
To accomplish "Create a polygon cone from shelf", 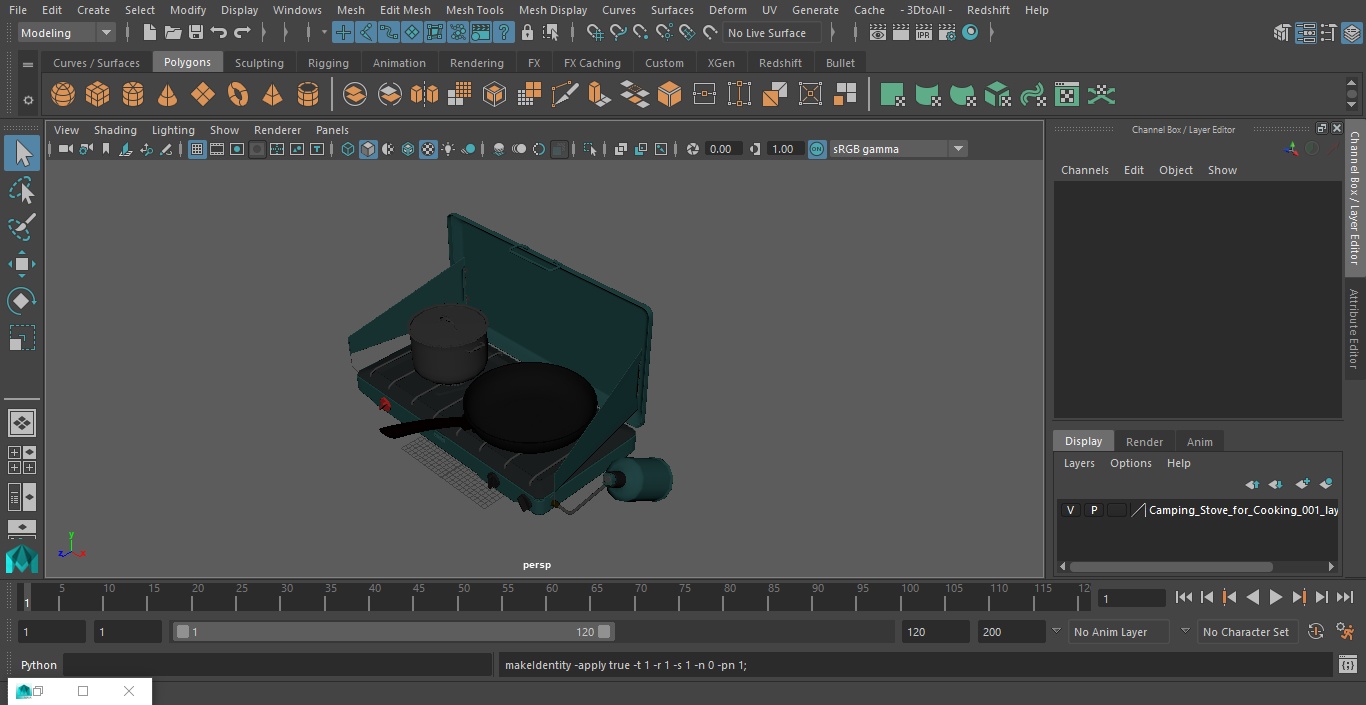I will coord(168,95).
